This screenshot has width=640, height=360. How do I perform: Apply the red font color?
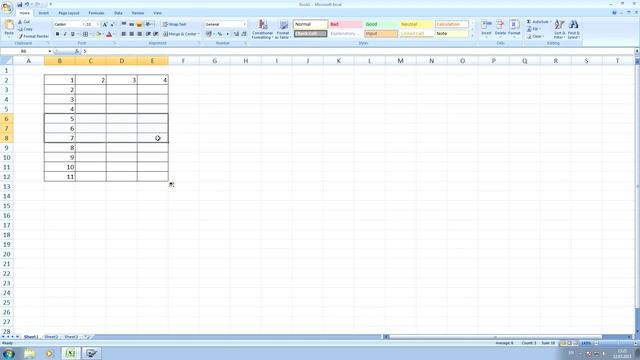pos(109,34)
